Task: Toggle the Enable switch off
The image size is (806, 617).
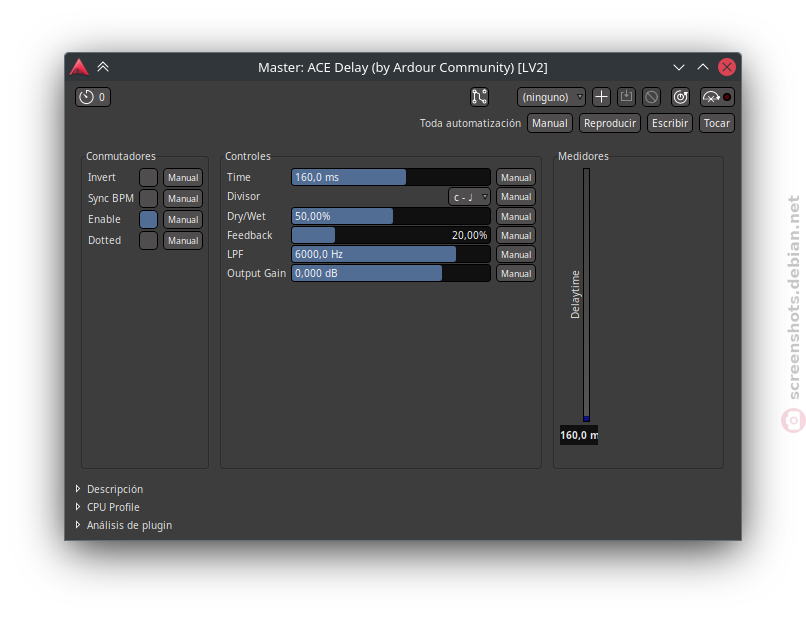Action: 149,220
